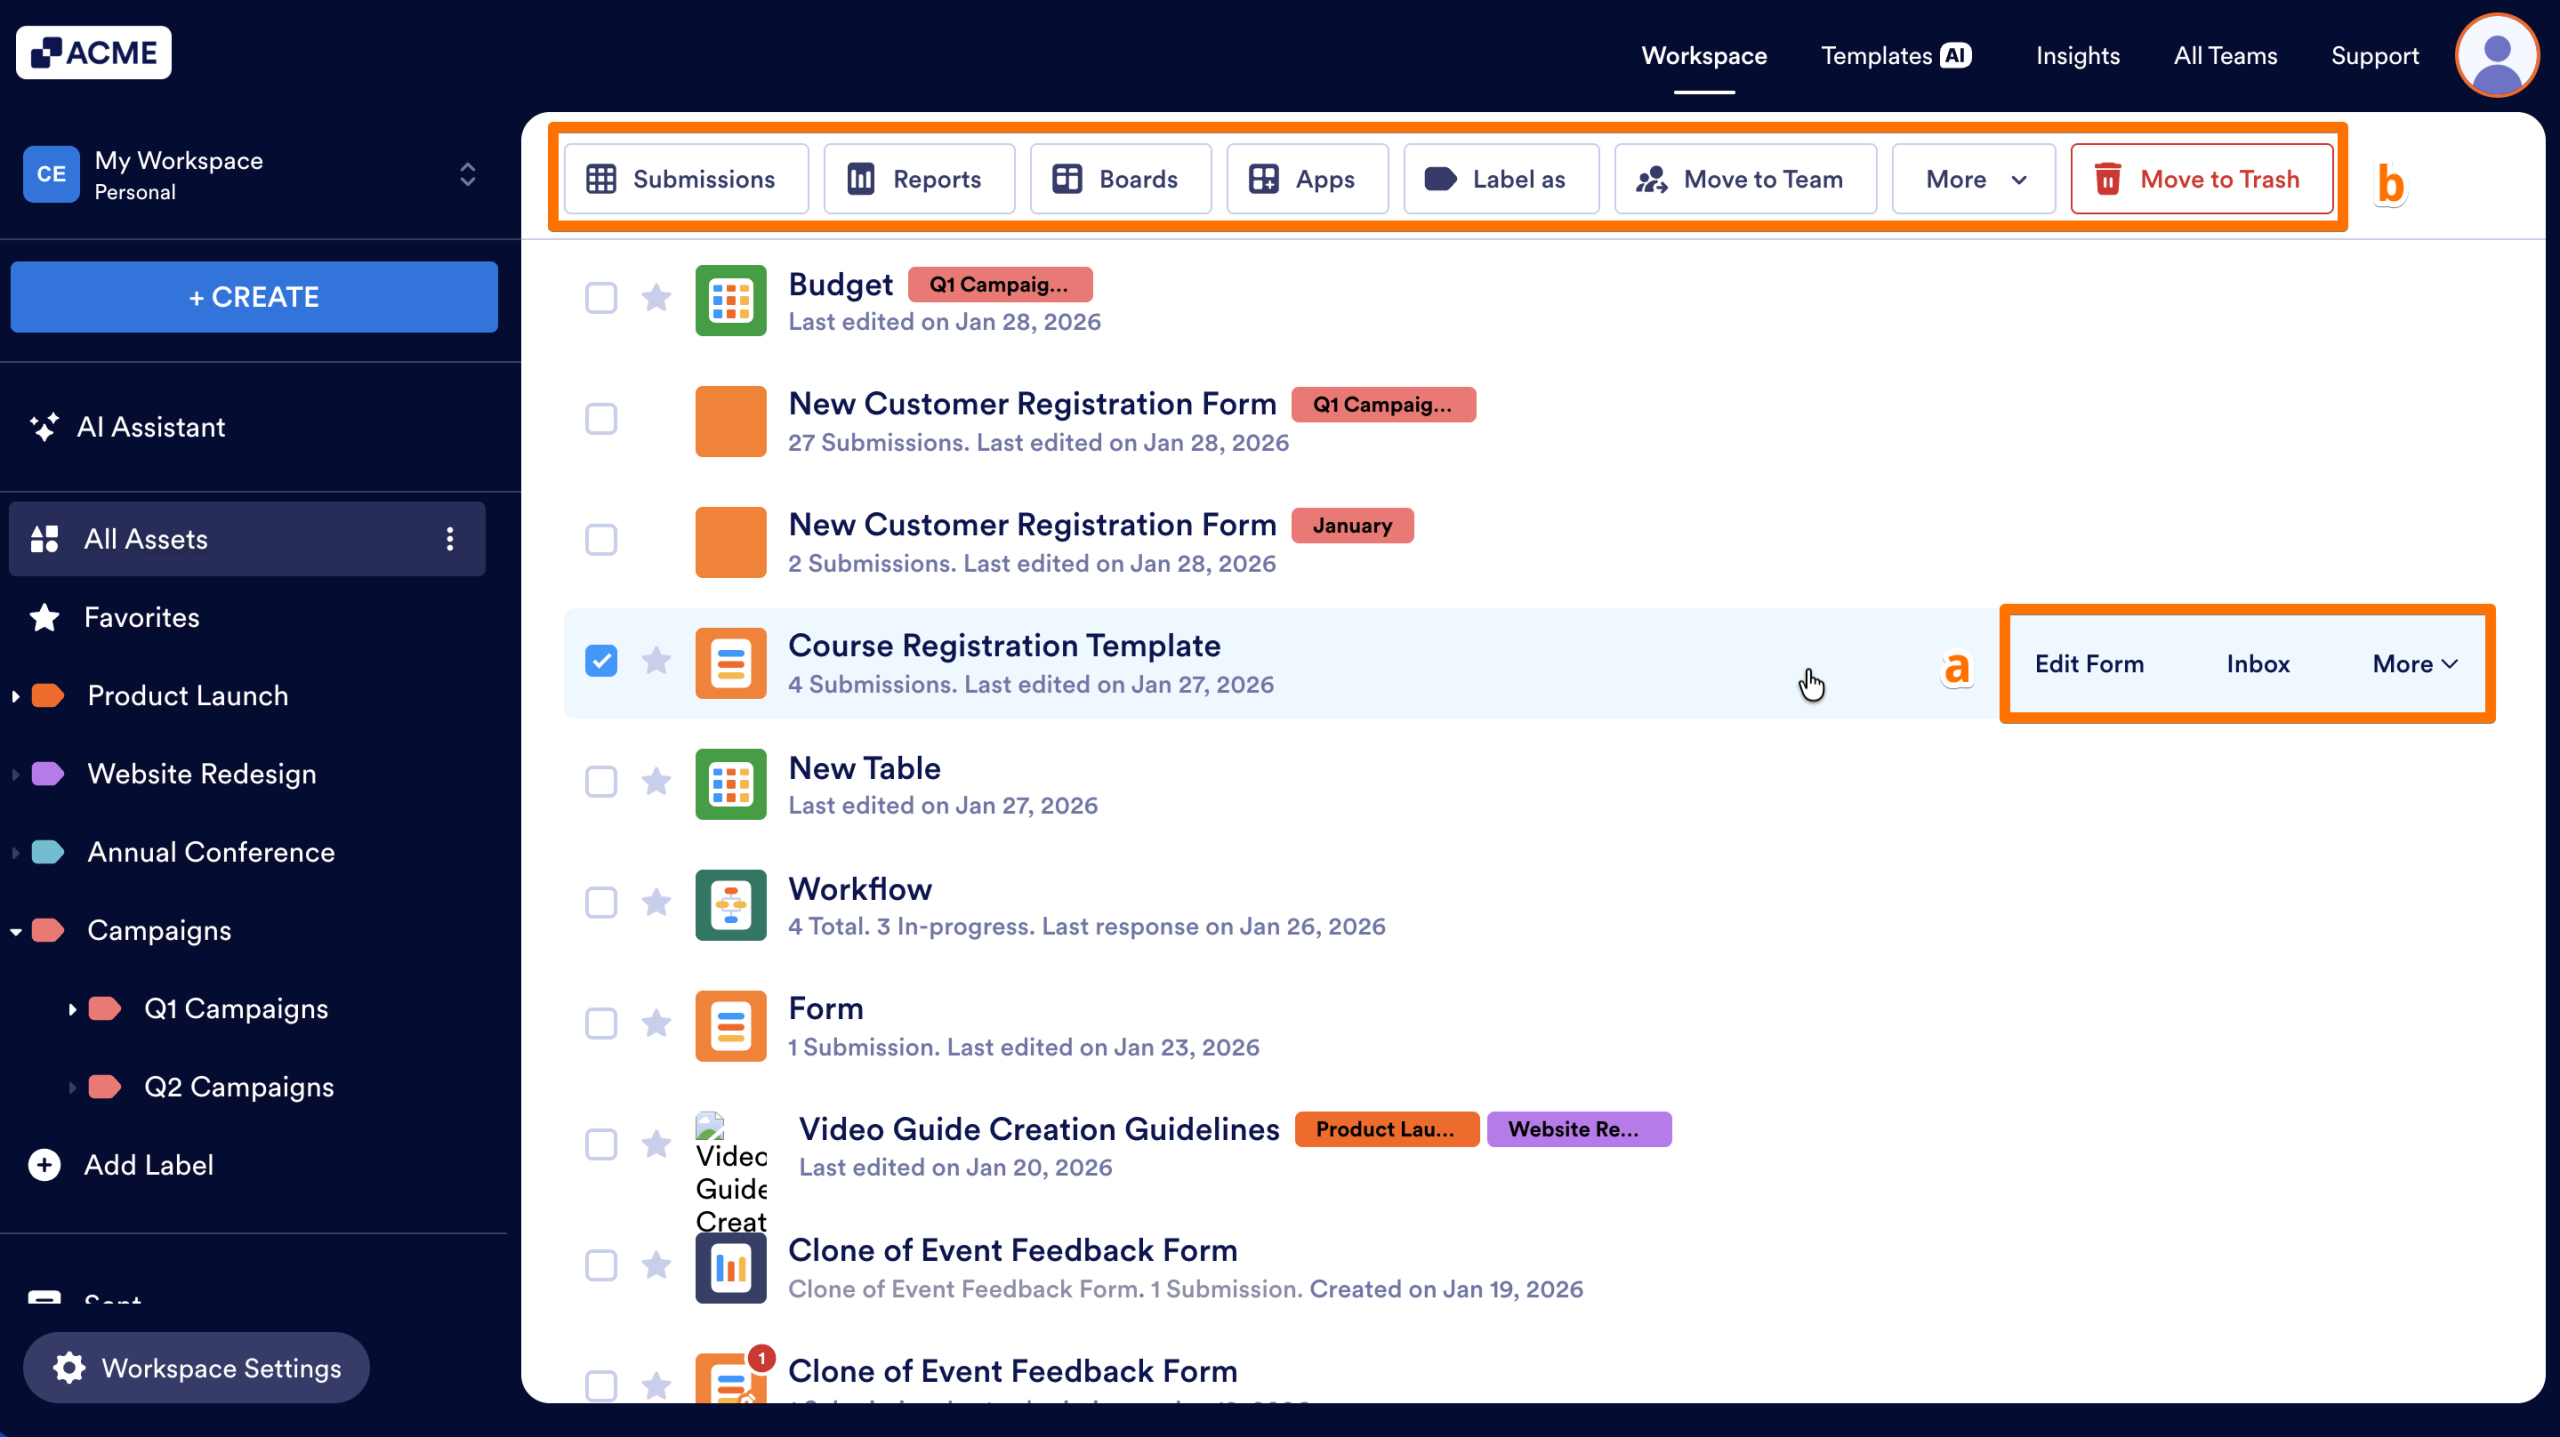Viewport: 2560px width, 1437px height.
Task: Click the ACME logo
Action: pos(94,53)
